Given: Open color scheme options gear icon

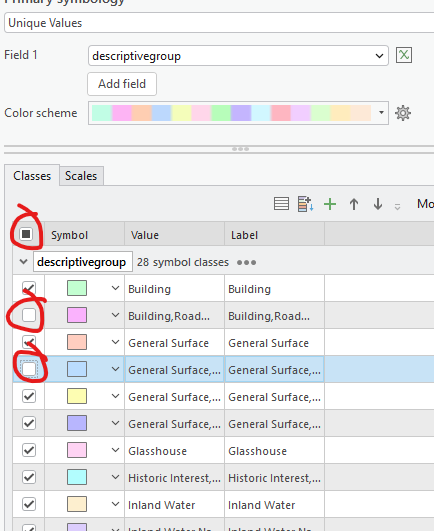Looking at the screenshot, I should [x=403, y=113].
